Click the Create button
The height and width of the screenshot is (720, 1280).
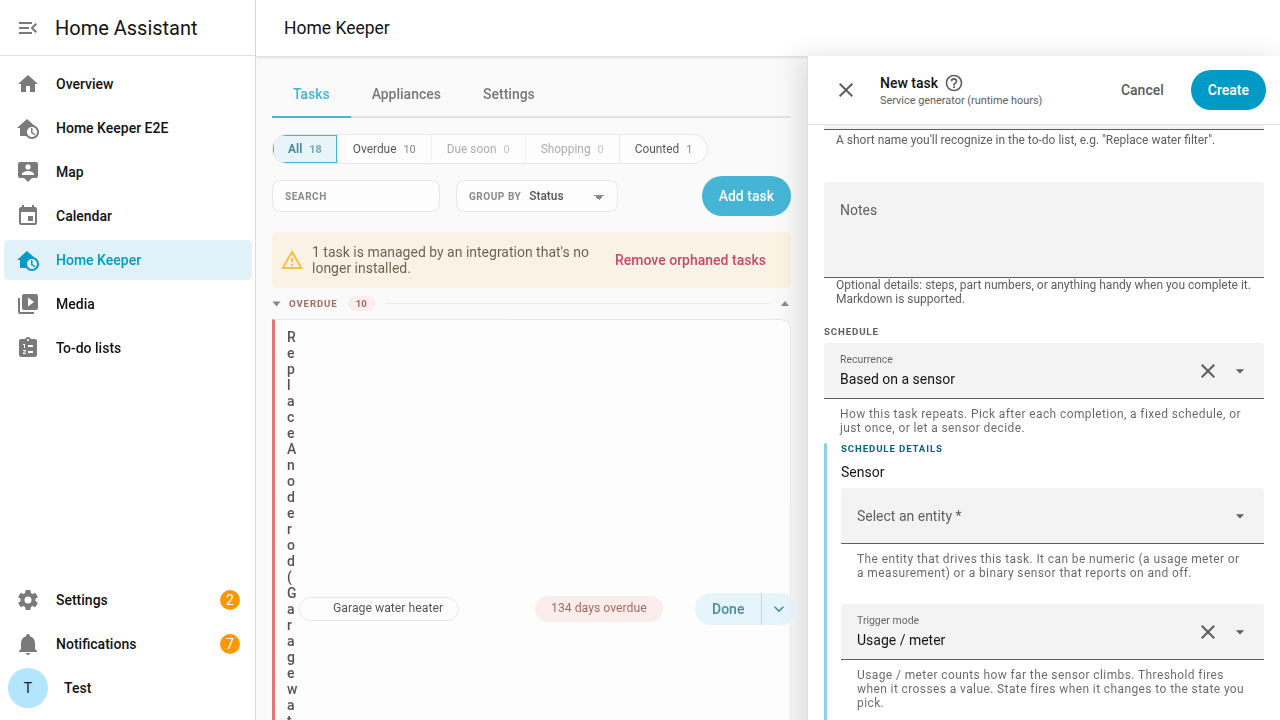click(x=1228, y=90)
